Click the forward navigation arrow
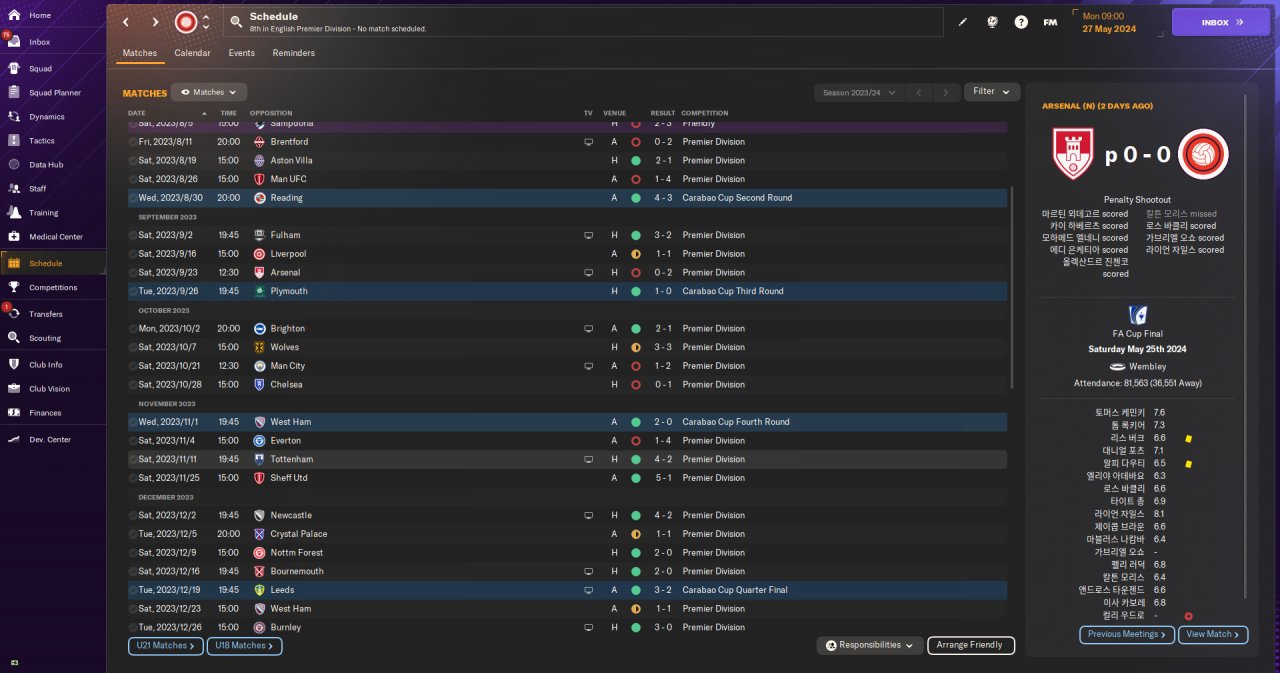The image size is (1280, 673). tap(155, 22)
